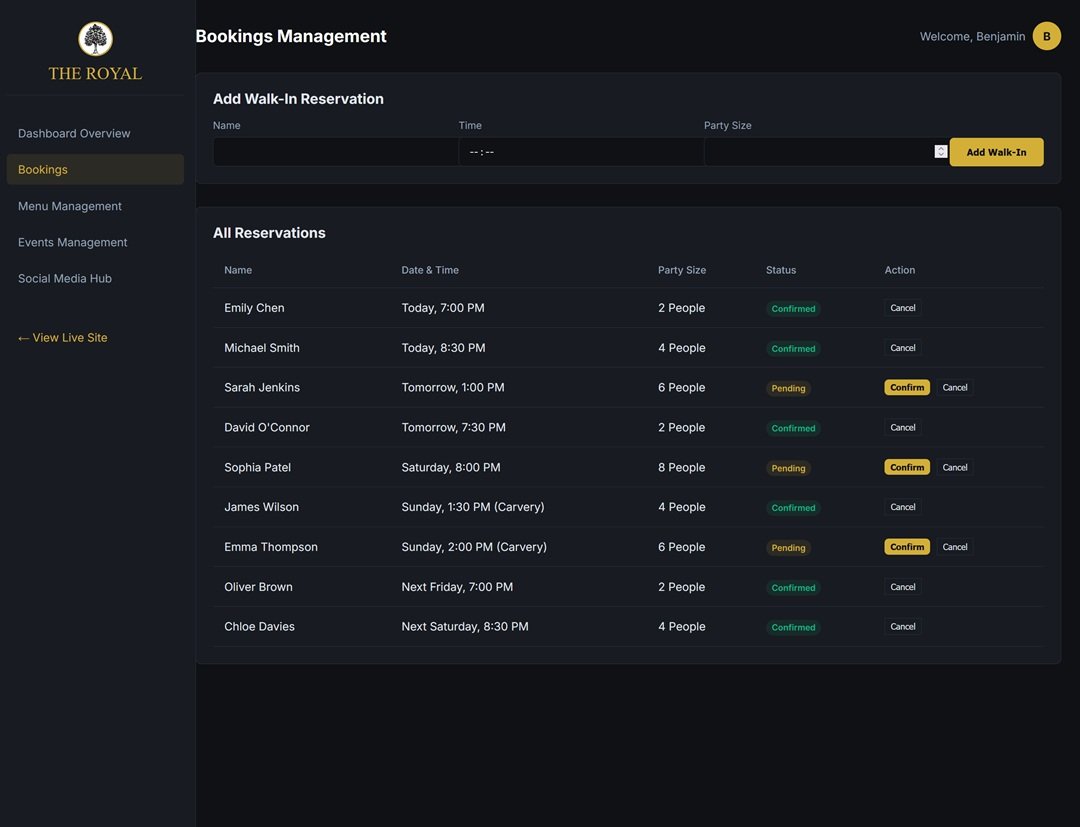Select Bookings in sidebar
1080x827 pixels.
pos(95,169)
